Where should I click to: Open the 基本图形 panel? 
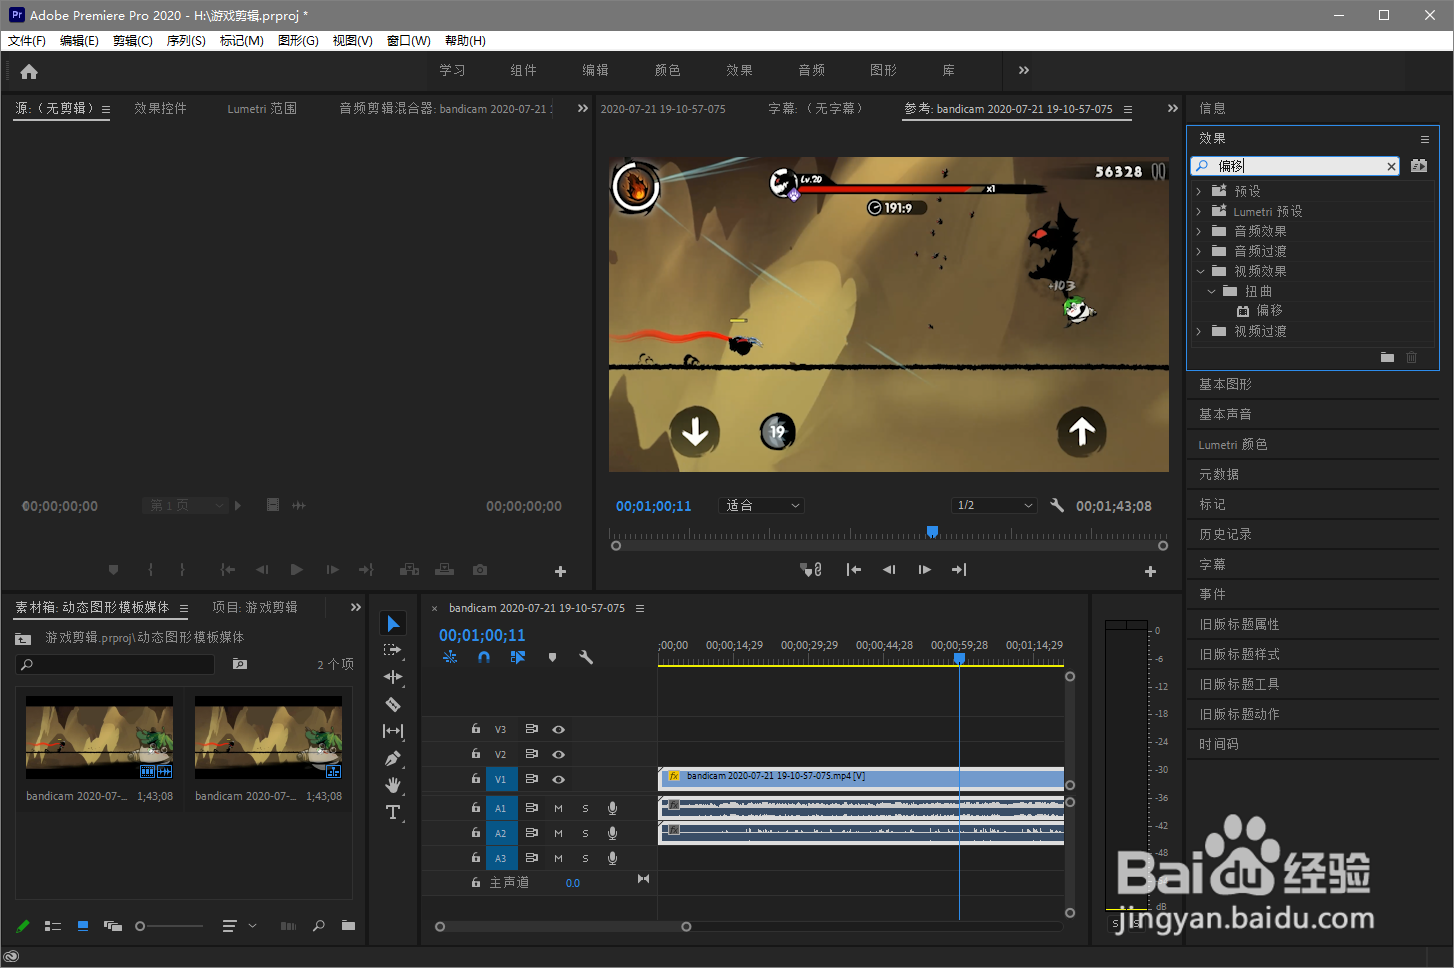click(x=1225, y=384)
